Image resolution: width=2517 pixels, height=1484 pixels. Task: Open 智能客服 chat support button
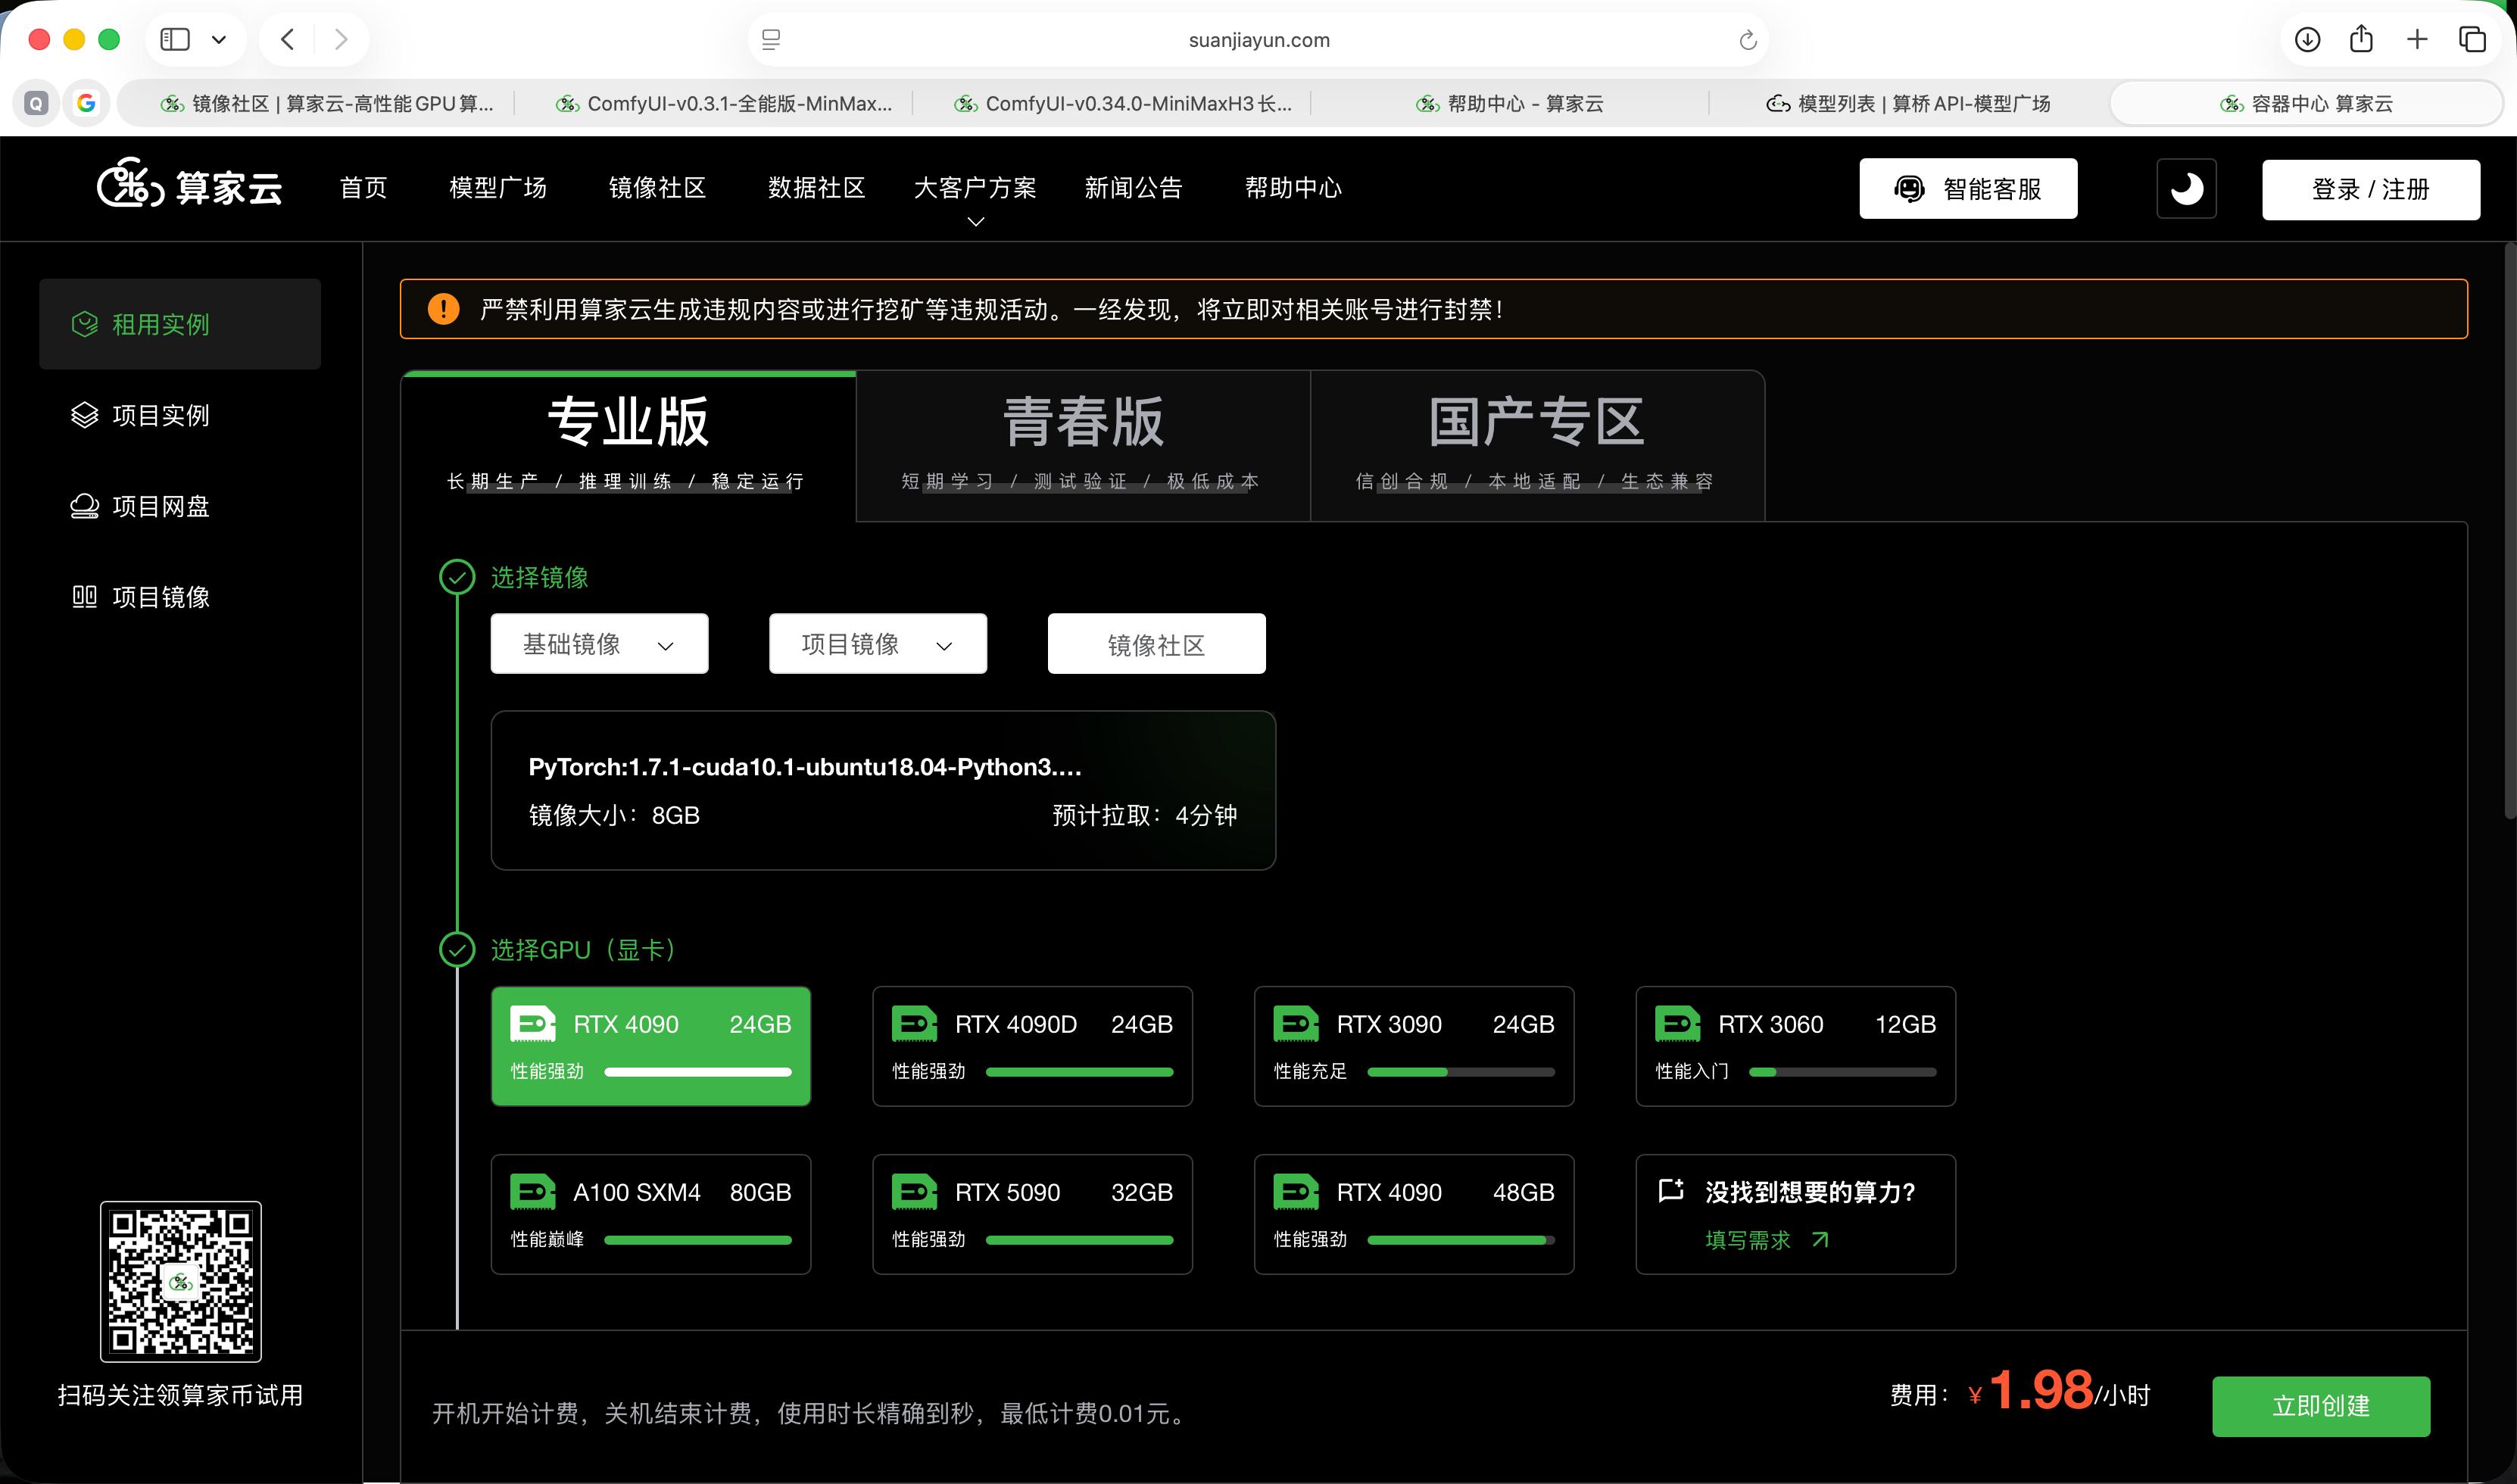pos(1968,188)
